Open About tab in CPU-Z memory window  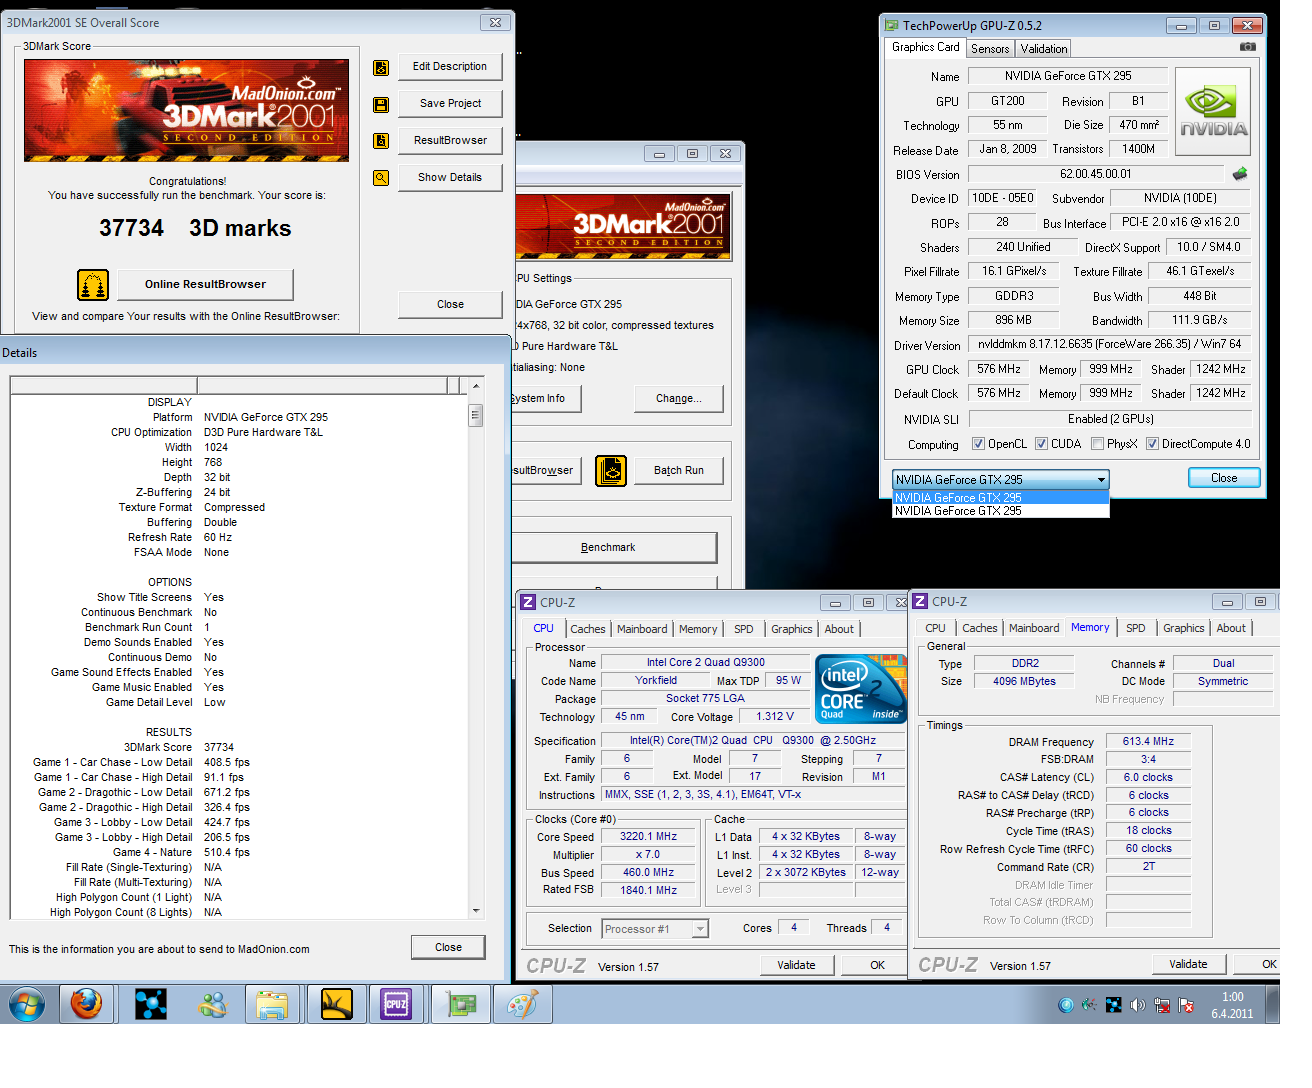[1231, 628]
